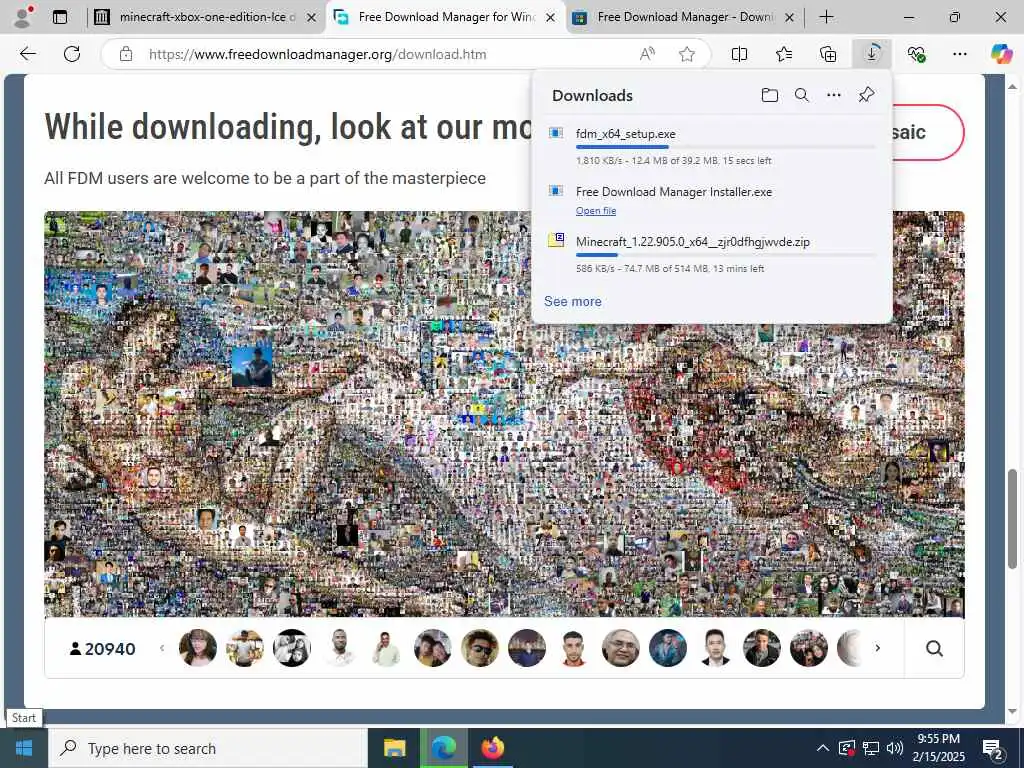Image resolution: width=1024 pixels, height=768 pixels.
Task: Click the 20940 user count
Action: click(x=103, y=648)
